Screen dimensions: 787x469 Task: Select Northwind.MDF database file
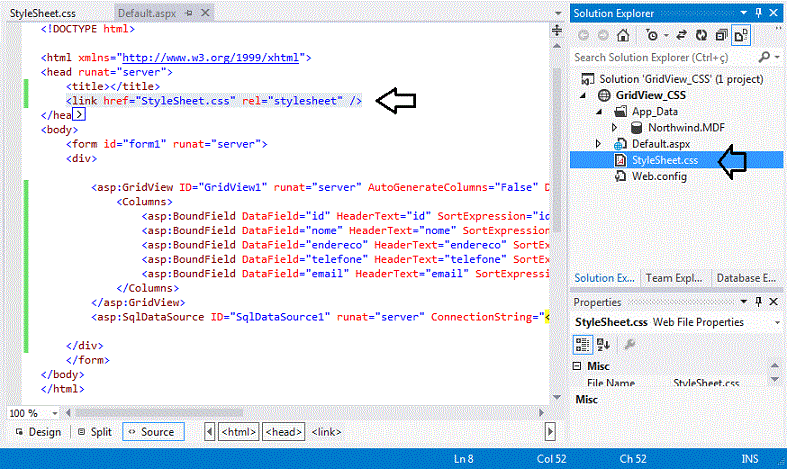(x=686, y=128)
